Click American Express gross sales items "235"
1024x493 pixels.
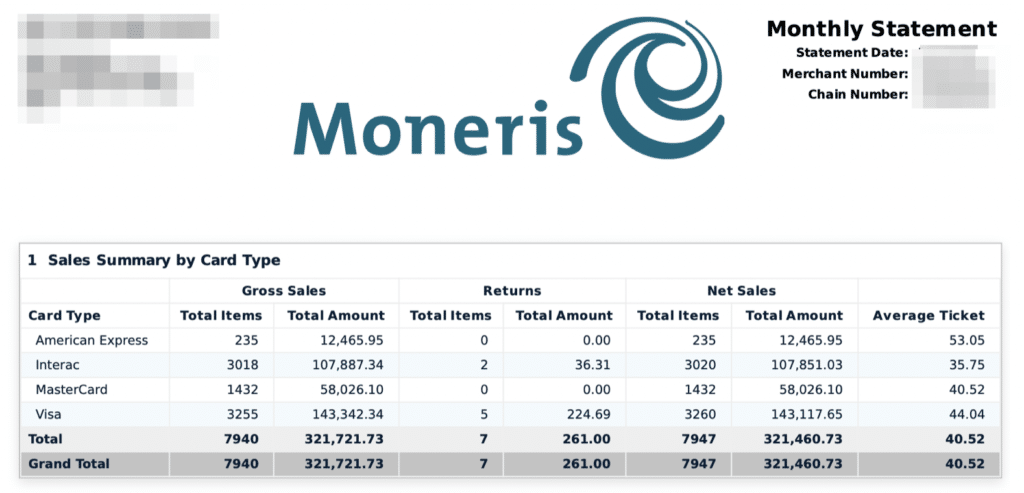coord(246,340)
